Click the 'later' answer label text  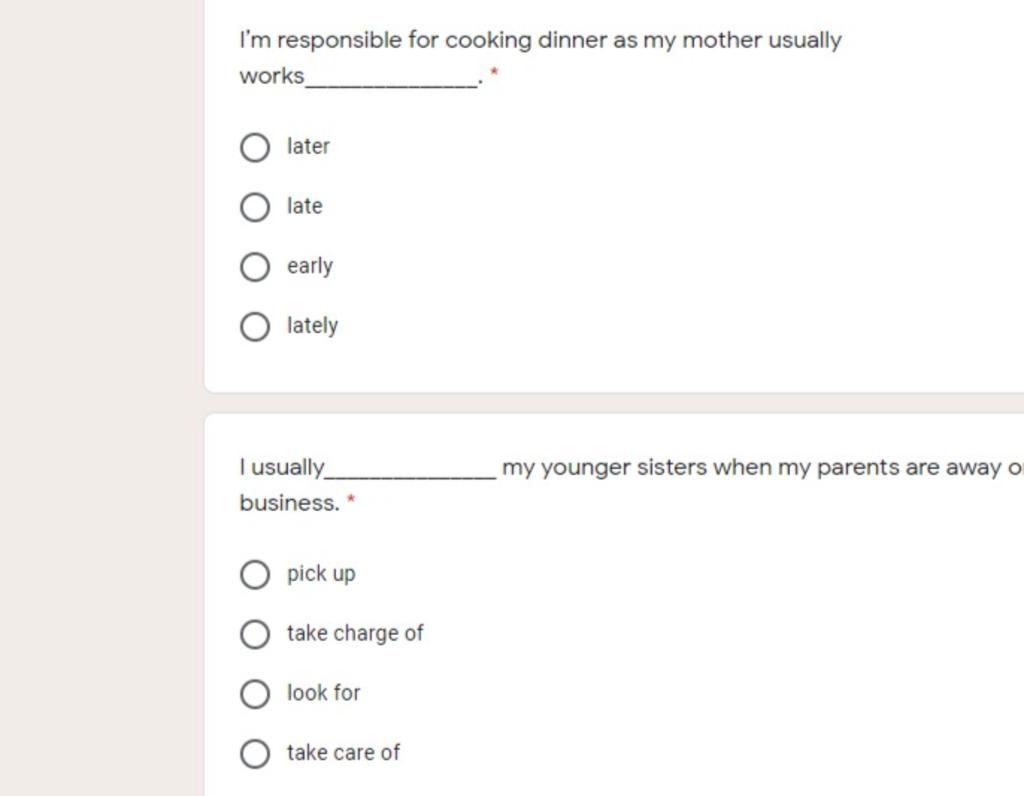coord(308,146)
